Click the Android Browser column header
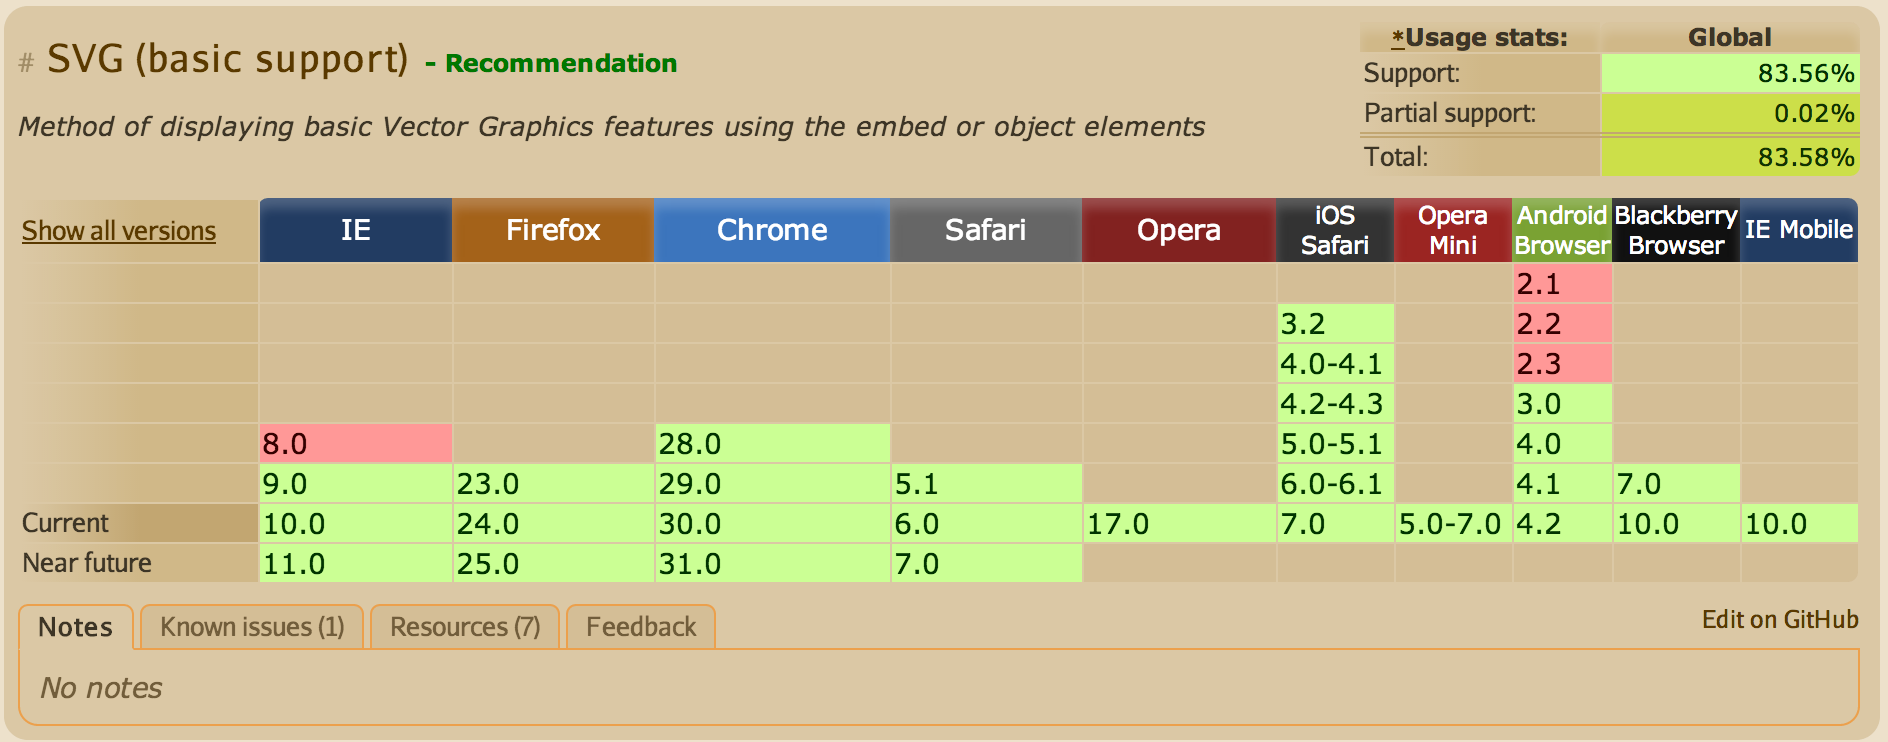The image size is (1888, 742). [1562, 230]
